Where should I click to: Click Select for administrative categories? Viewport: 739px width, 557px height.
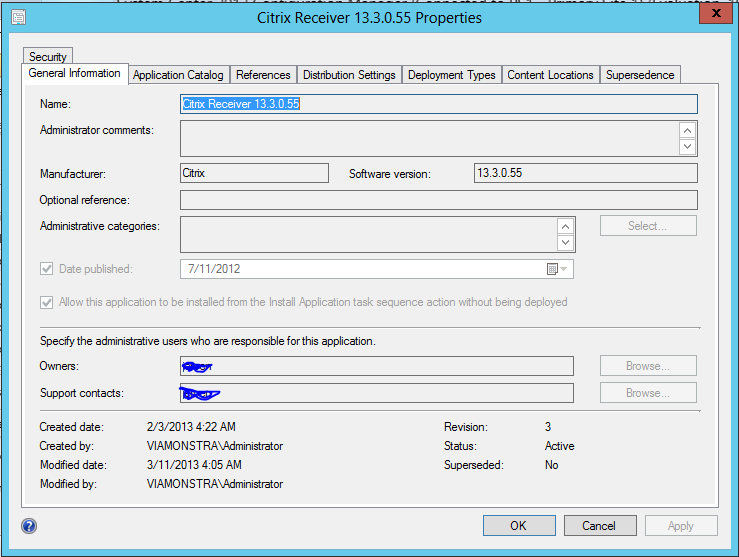[x=648, y=226]
